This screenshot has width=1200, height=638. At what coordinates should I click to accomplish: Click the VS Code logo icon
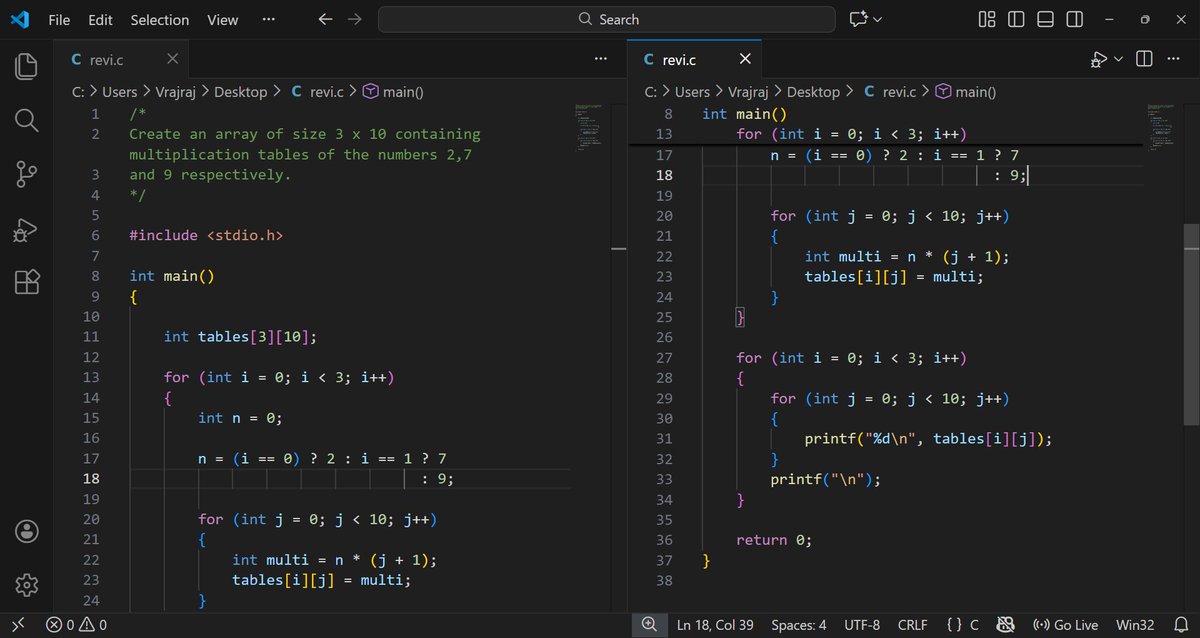(19, 19)
